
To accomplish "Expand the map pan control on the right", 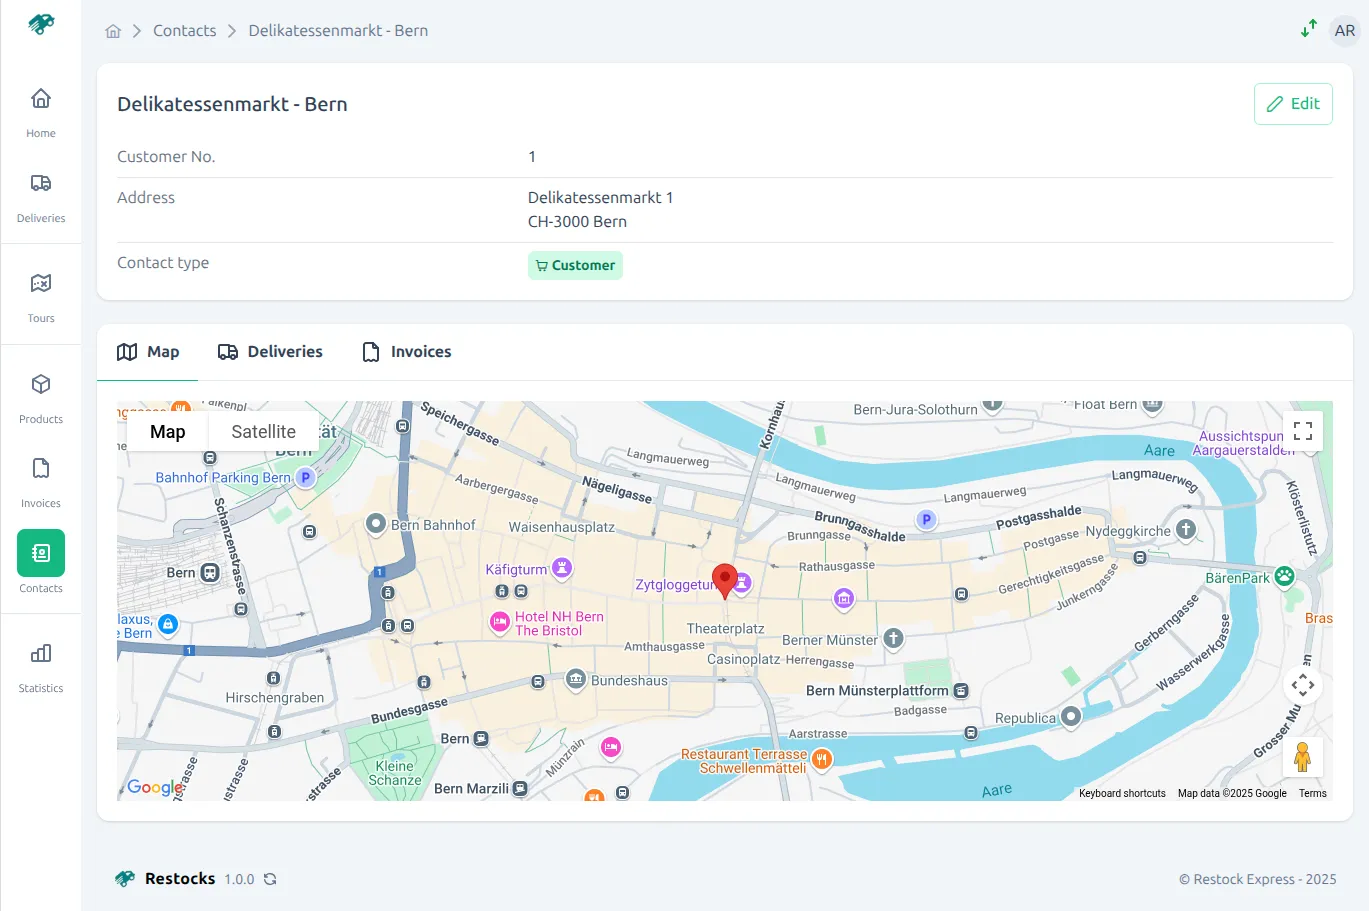I will click(x=1302, y=685).
